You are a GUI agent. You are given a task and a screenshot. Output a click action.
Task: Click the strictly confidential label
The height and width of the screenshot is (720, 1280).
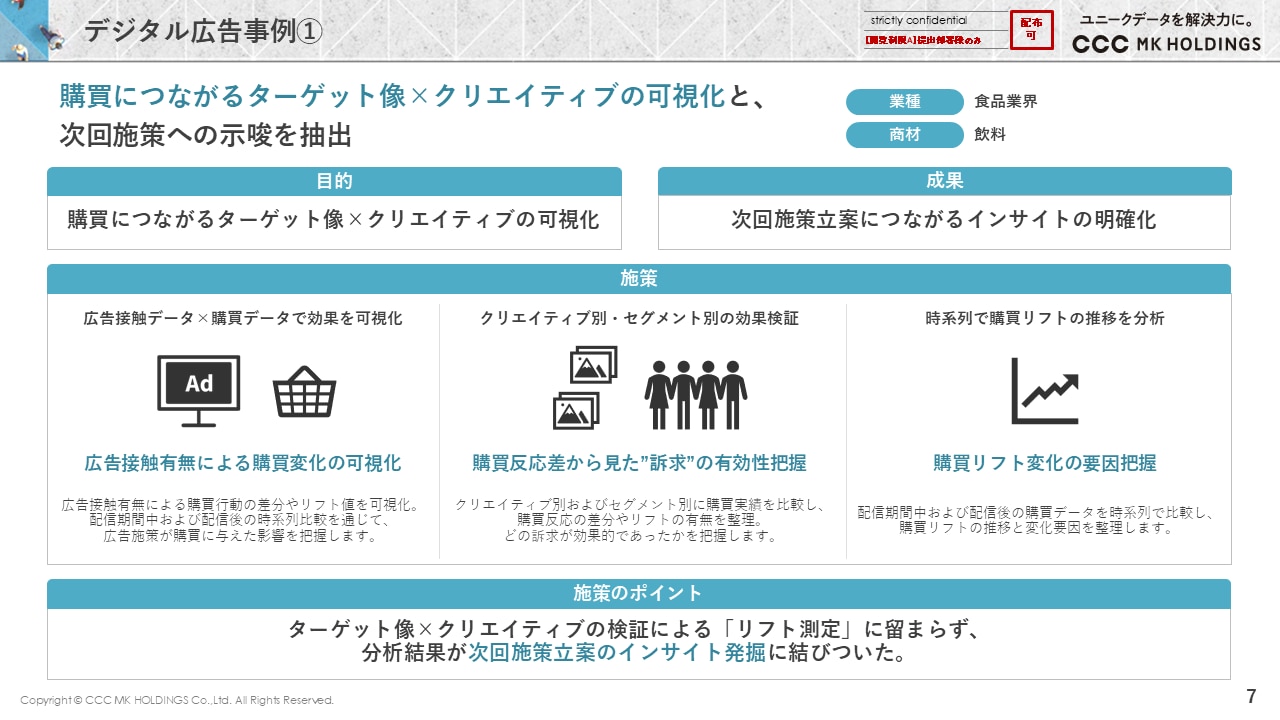pyautogui.click(x=918, y=20)
